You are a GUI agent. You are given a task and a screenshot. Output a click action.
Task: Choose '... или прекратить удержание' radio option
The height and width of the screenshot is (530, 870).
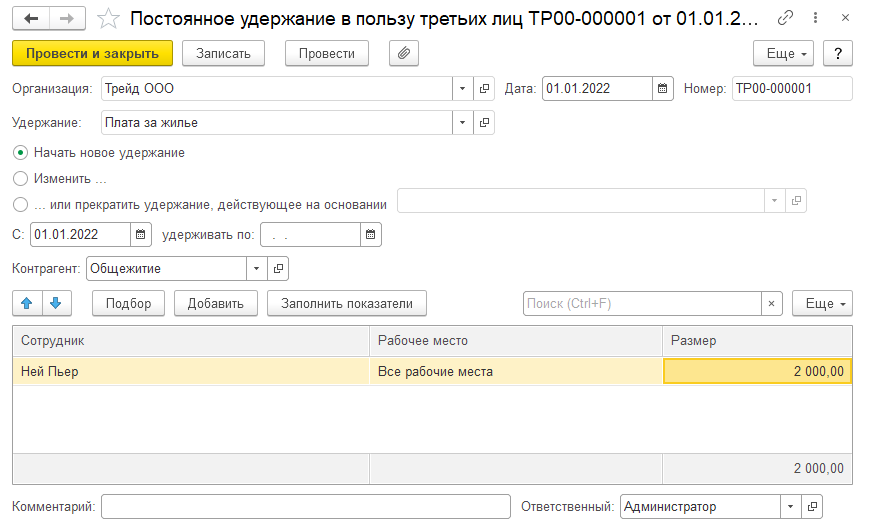(20, 204)
